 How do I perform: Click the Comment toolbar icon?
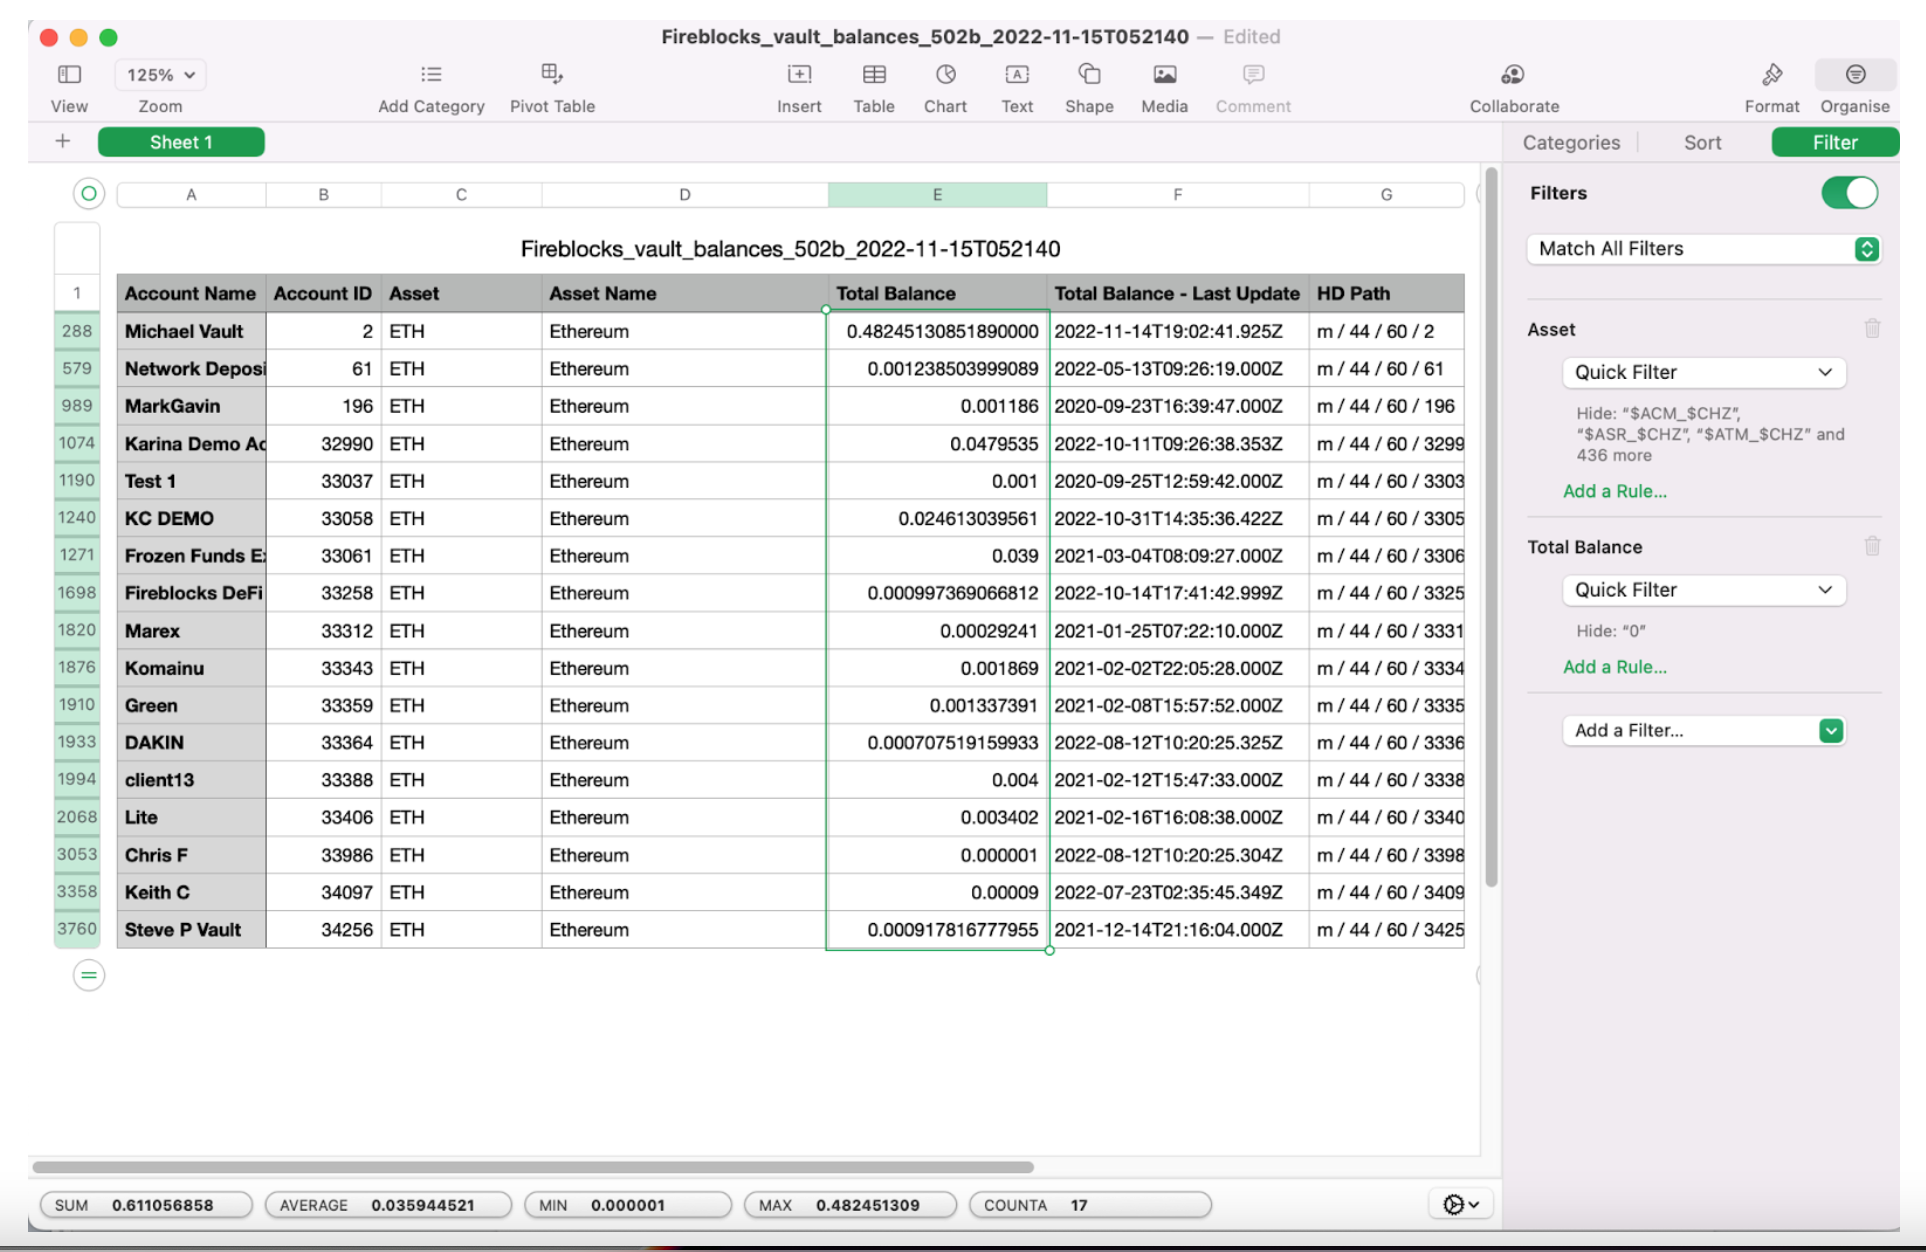click(x=1253, y=75)
